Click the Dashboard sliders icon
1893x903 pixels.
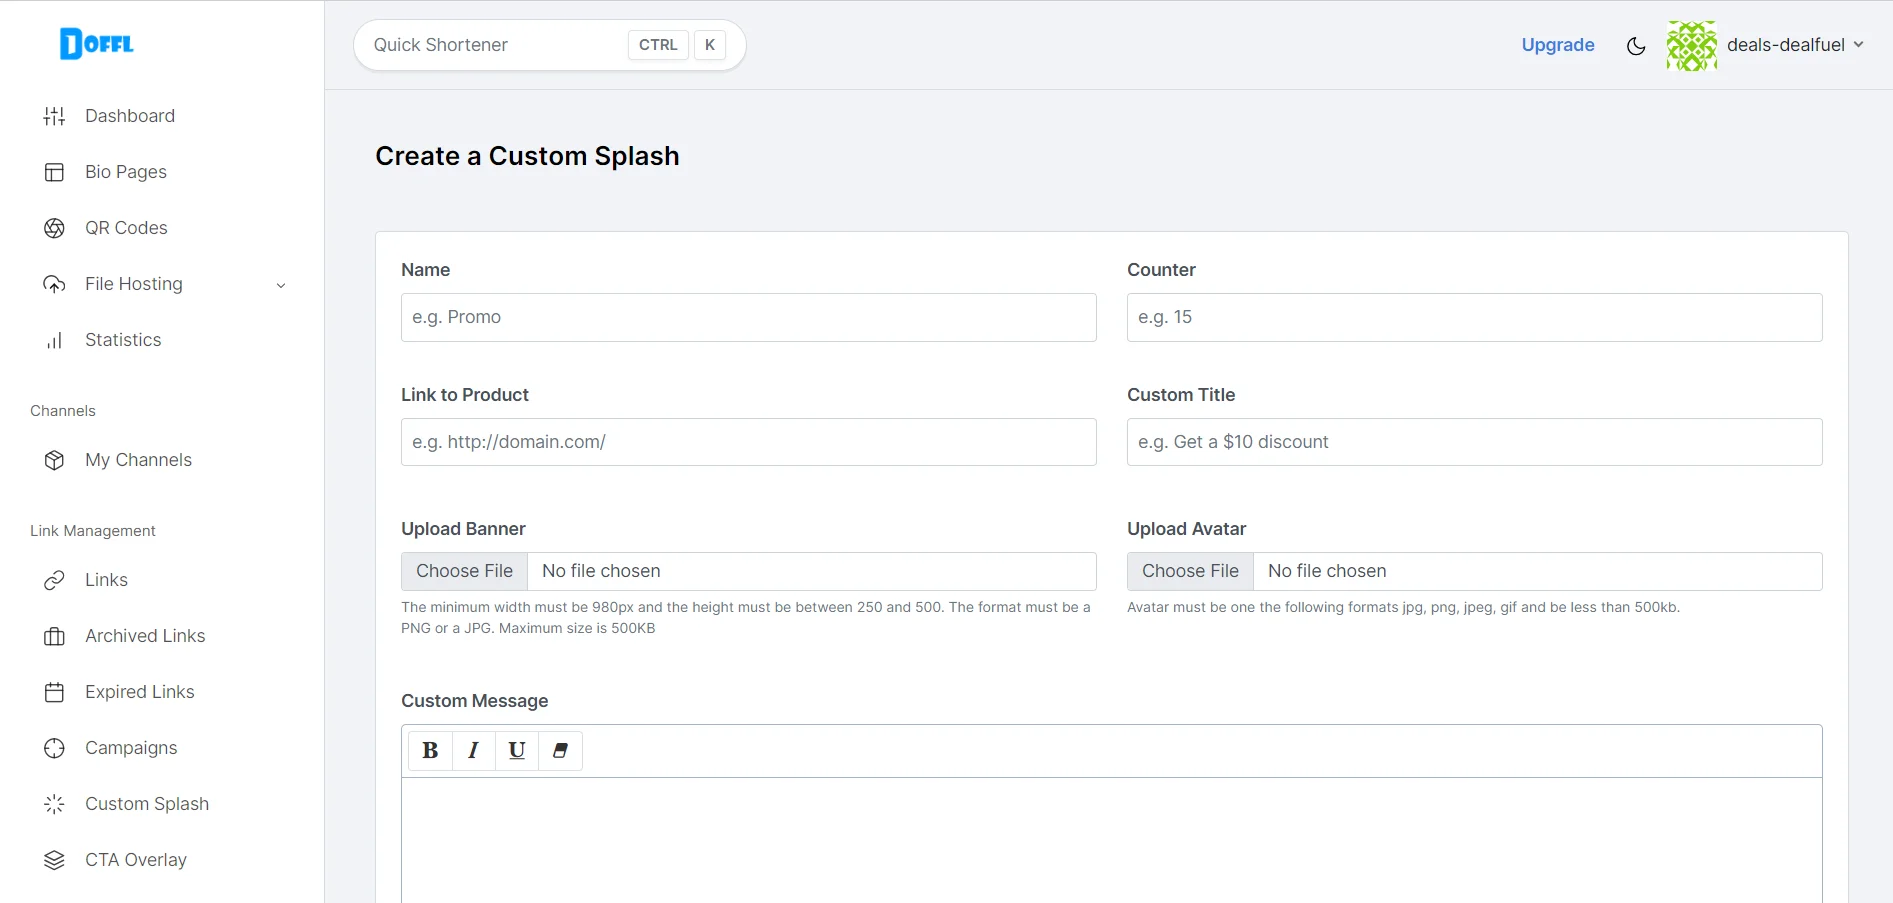[x=54, y=116]
